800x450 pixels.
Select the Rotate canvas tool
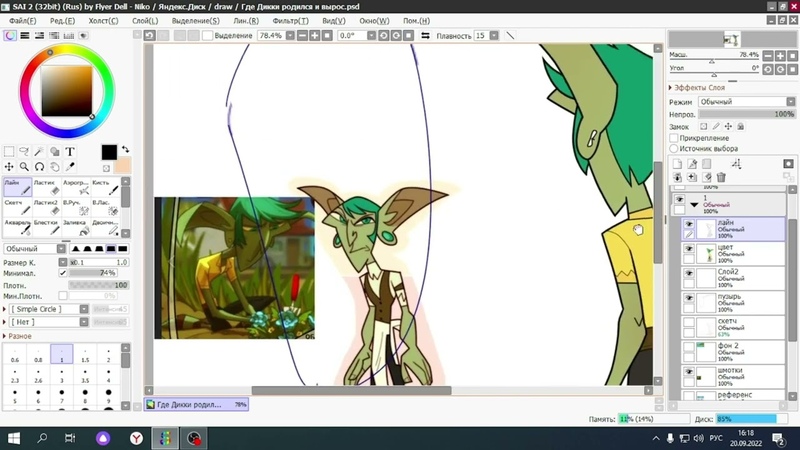39,167
